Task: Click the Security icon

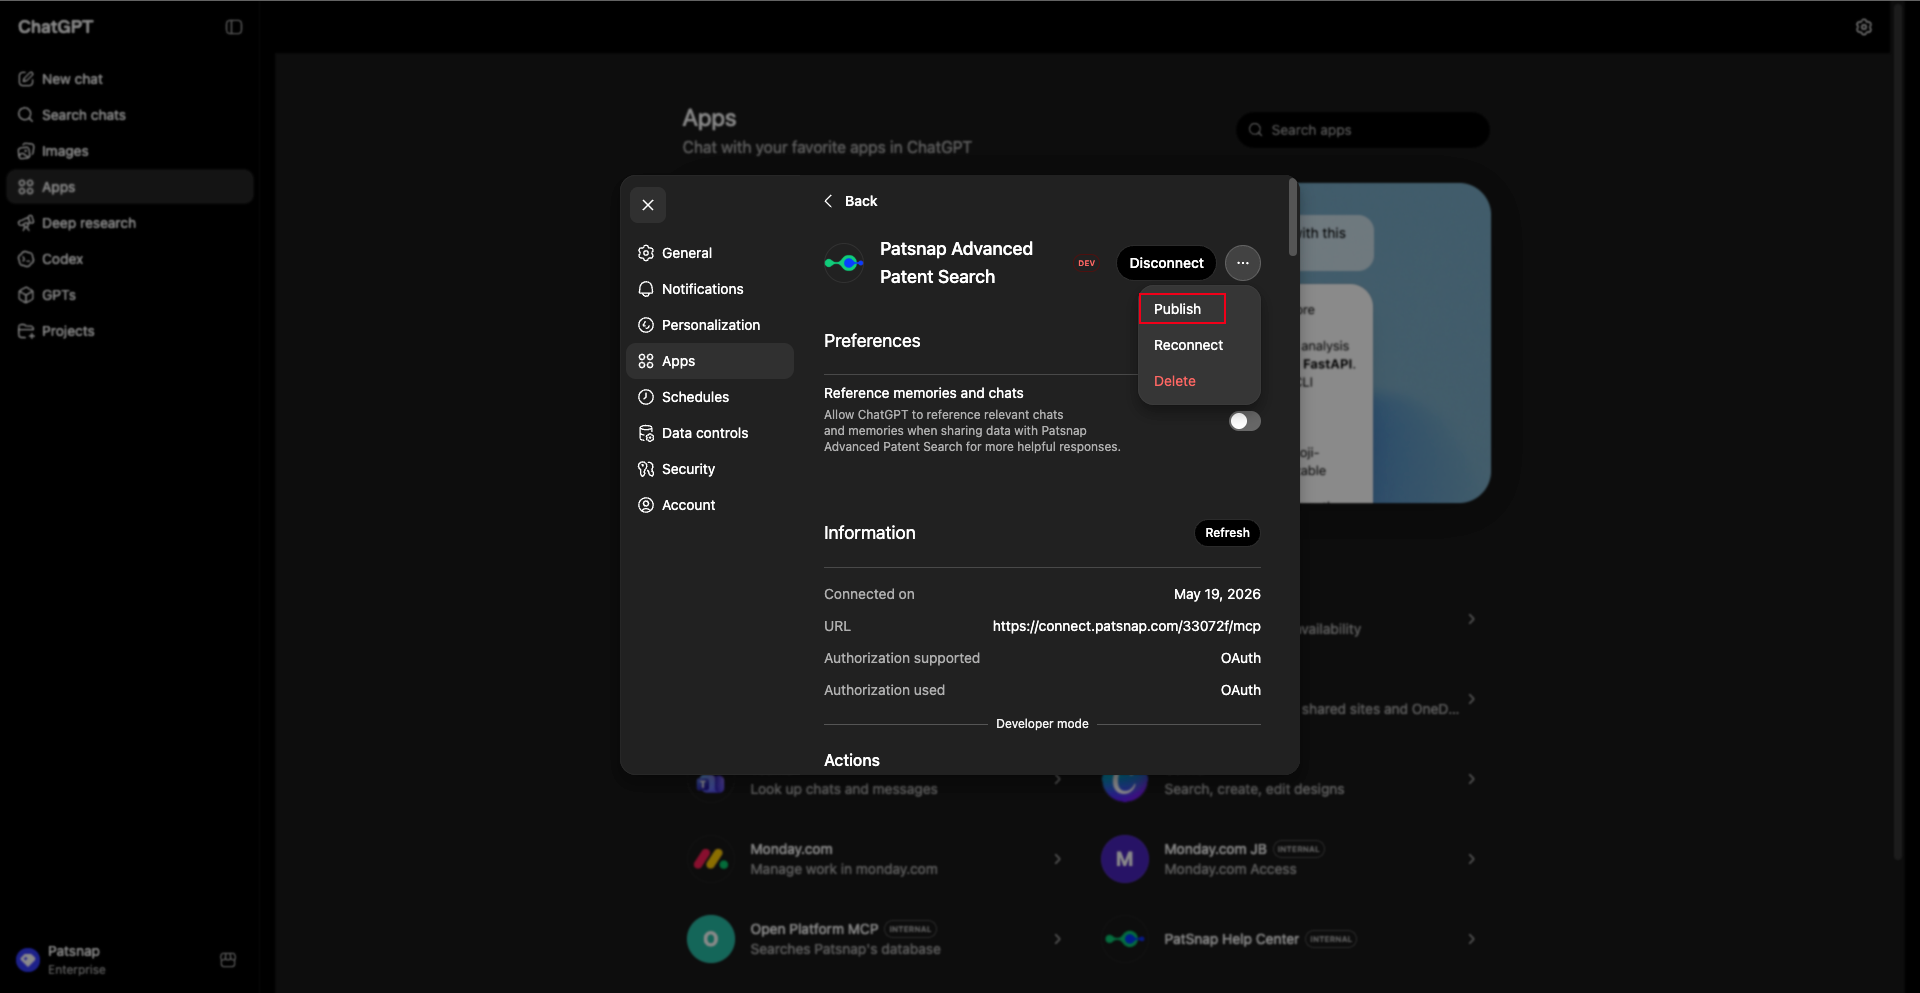Action: point(646,469)
